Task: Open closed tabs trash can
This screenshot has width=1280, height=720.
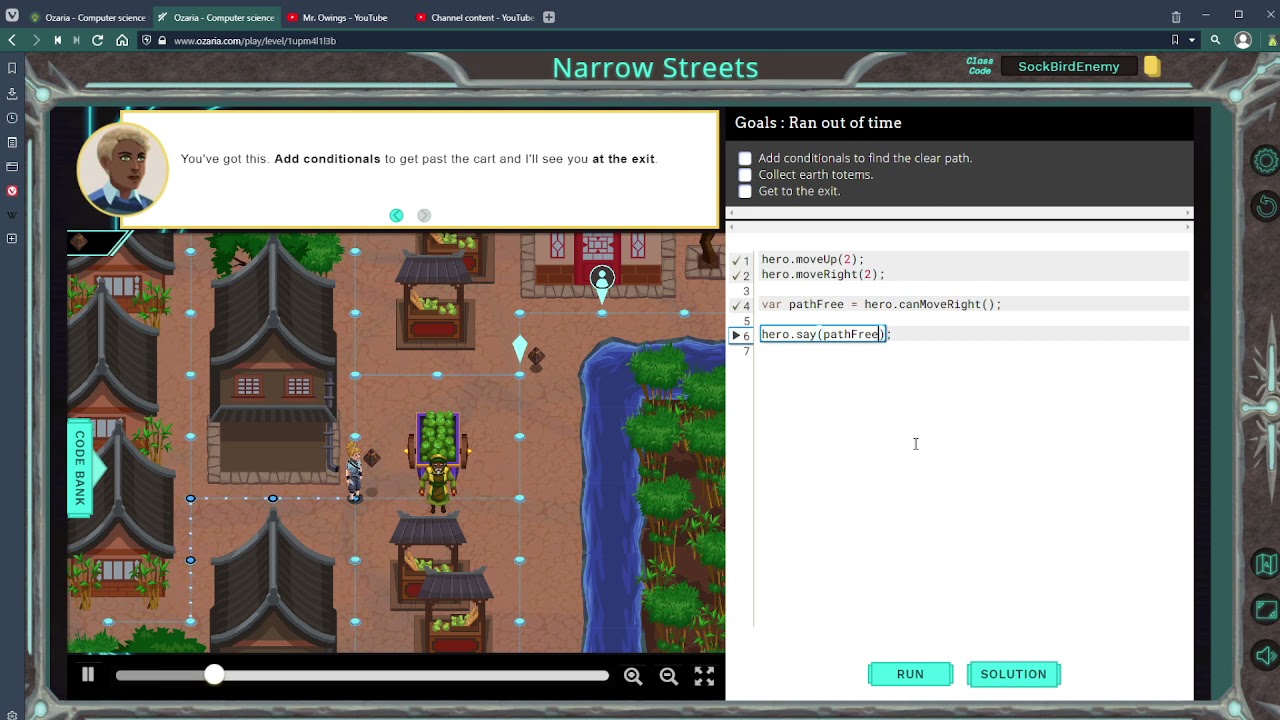Action: pos(1176,17)
